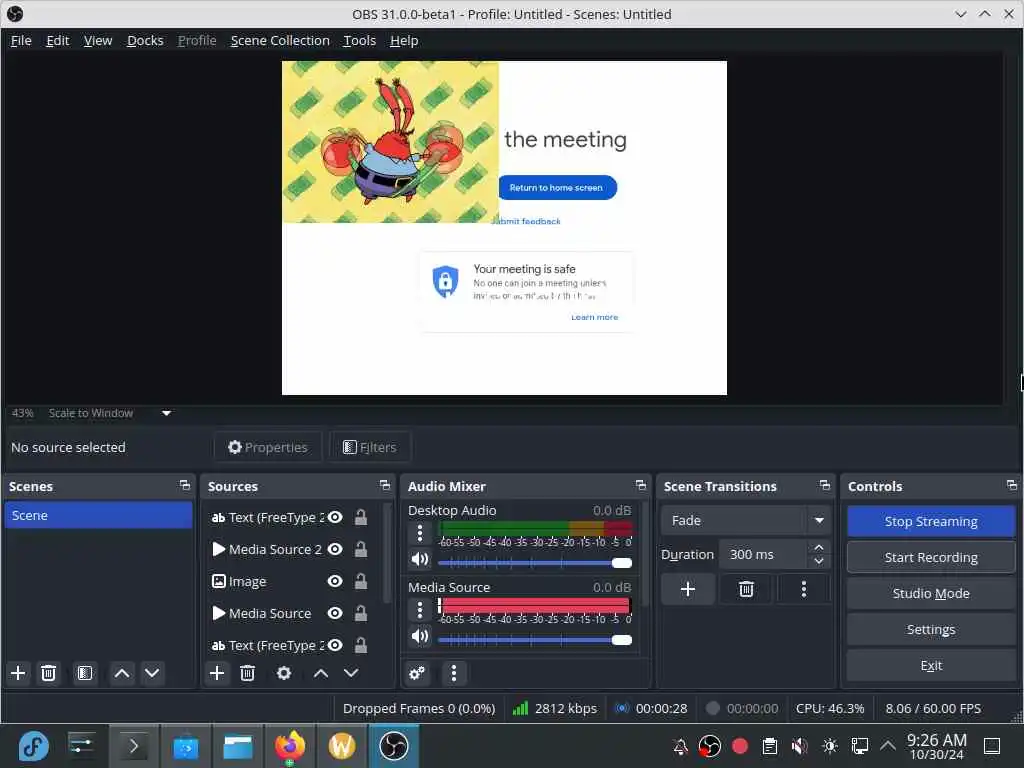The image size is (1024, 768).
Task: Move scene up with arrow icon
Action: [x=121, y=673]
